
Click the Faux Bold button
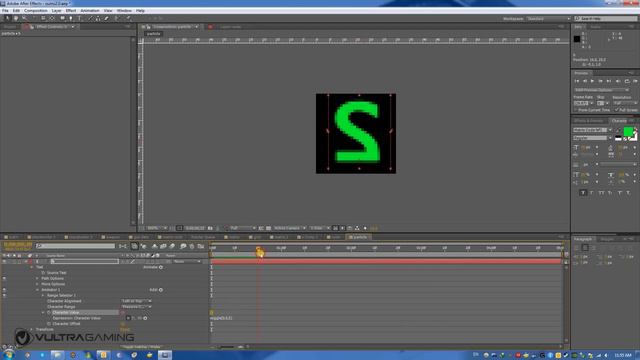583,193
